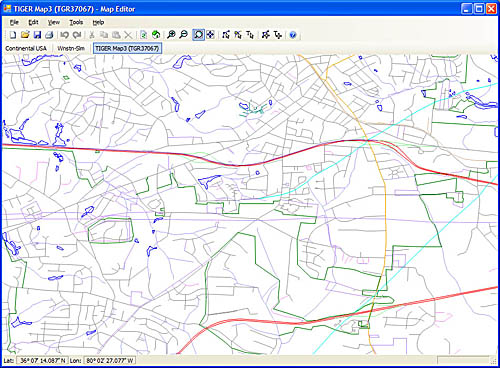Create a new map document
Screen dimensions: 500x368
(x=13, y=35)
